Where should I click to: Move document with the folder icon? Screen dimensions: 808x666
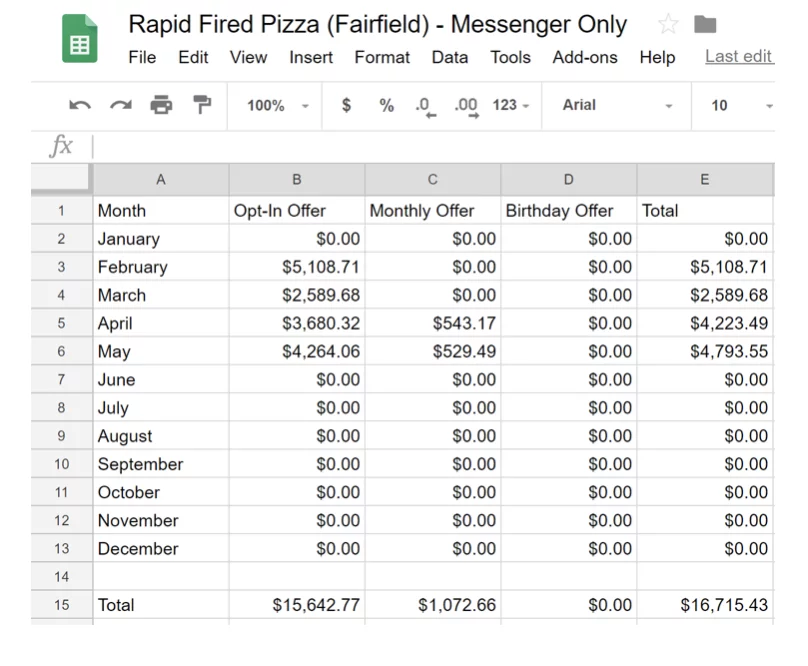click(705, 24)
